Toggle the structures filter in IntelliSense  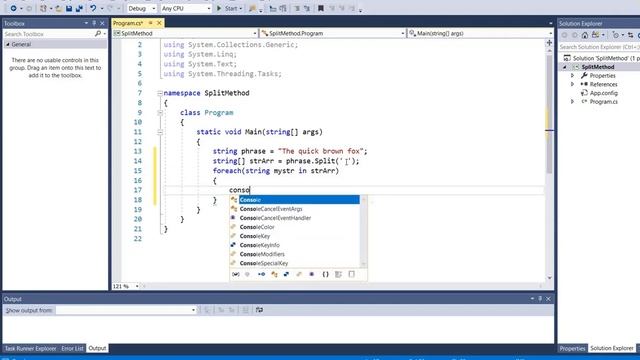286,274
